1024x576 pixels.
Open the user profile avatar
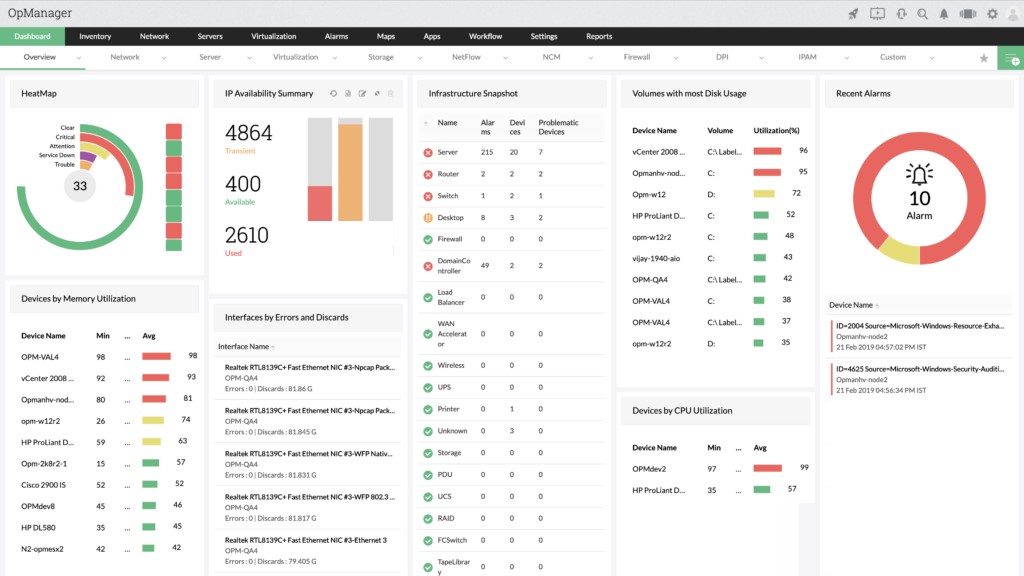[x=1014, y=14]
